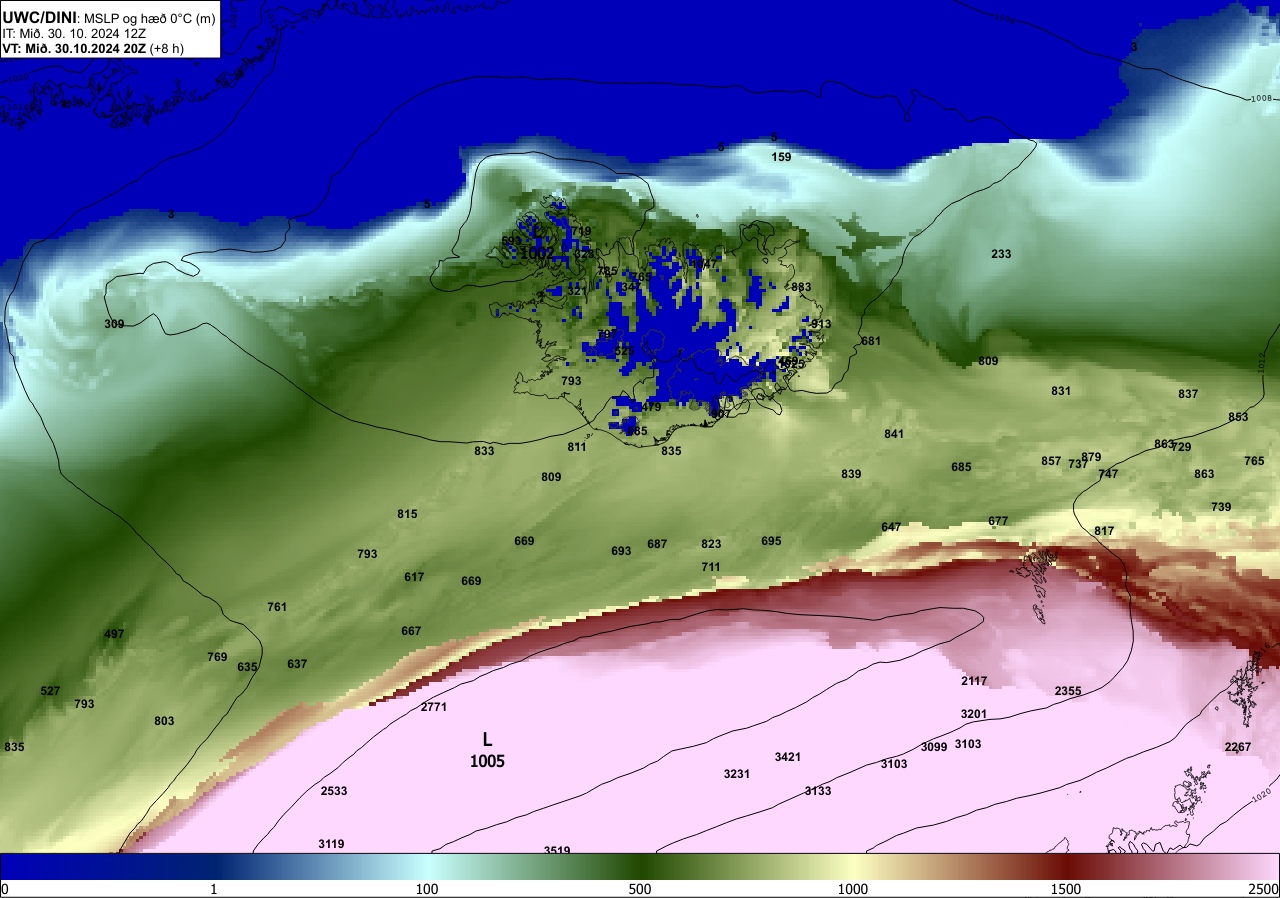This screenshot has height=898, width=1280.
Task: Click the freezing level value 2533
Action: click(334, 791)
